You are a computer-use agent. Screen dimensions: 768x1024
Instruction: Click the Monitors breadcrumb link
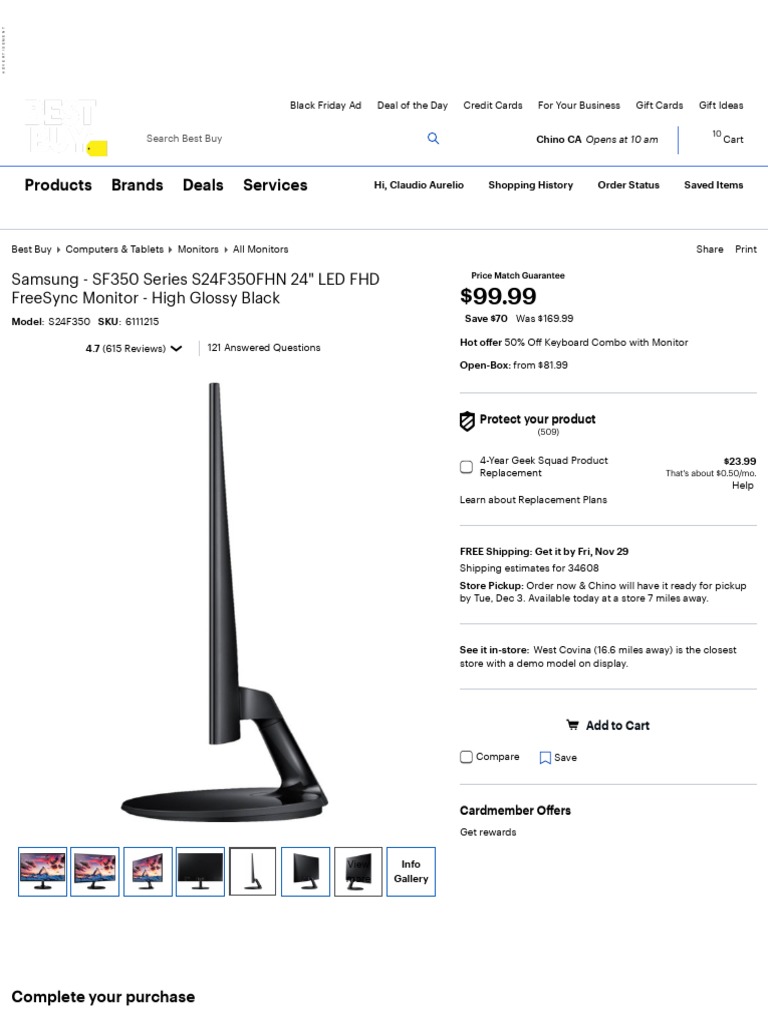tap(198, 249)
